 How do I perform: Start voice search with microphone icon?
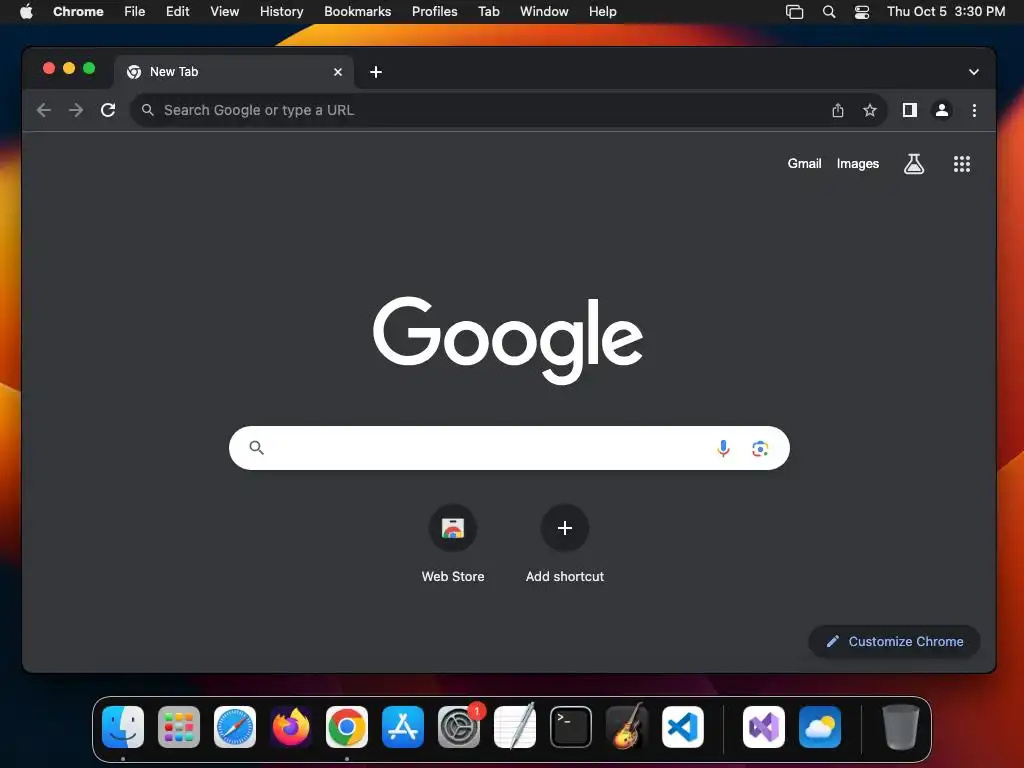coord(723,448)
